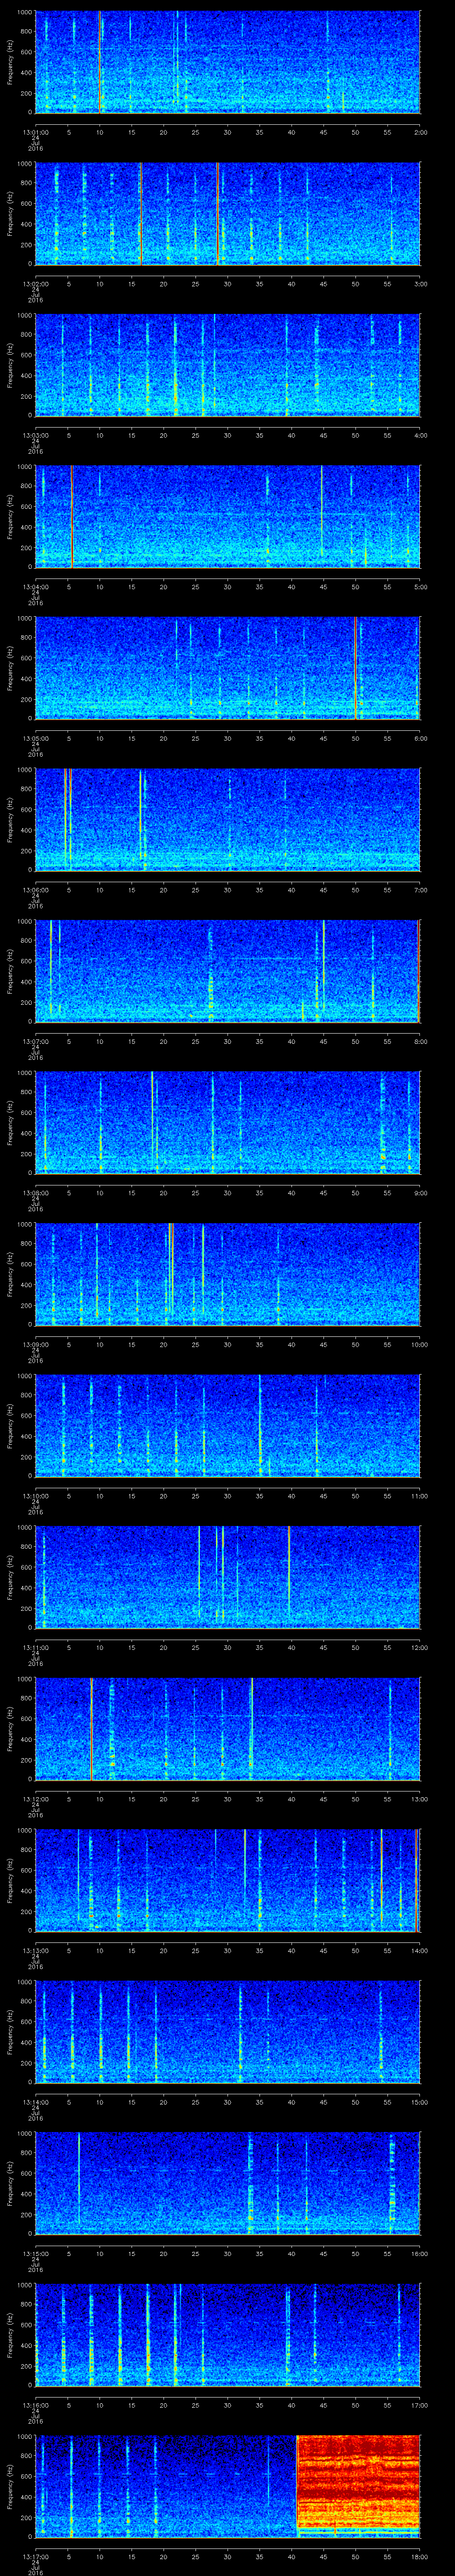Click the 13:05:00 start time label
This screenshot has width=455, height=2576.
pyautogui.click(x=35, y=739)
